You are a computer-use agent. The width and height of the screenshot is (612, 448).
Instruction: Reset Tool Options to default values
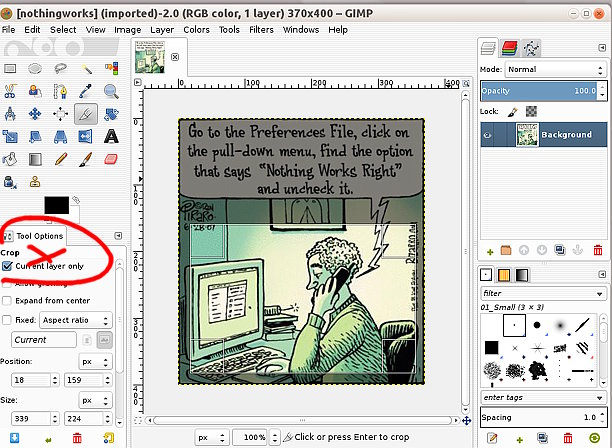pyautogui.click(x=109, y=438)
